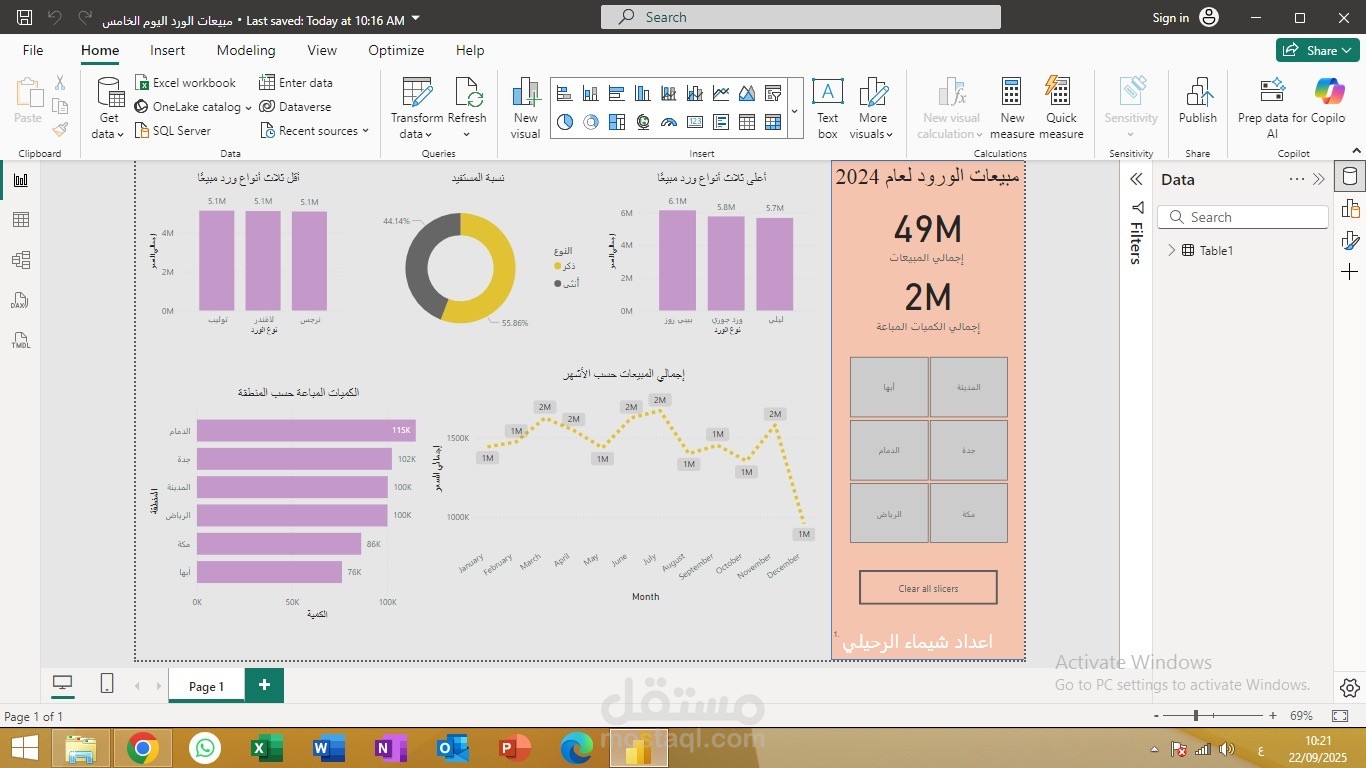
Task: Insert a matrix visual from the gallery
Action: click(x=773, y=122)
